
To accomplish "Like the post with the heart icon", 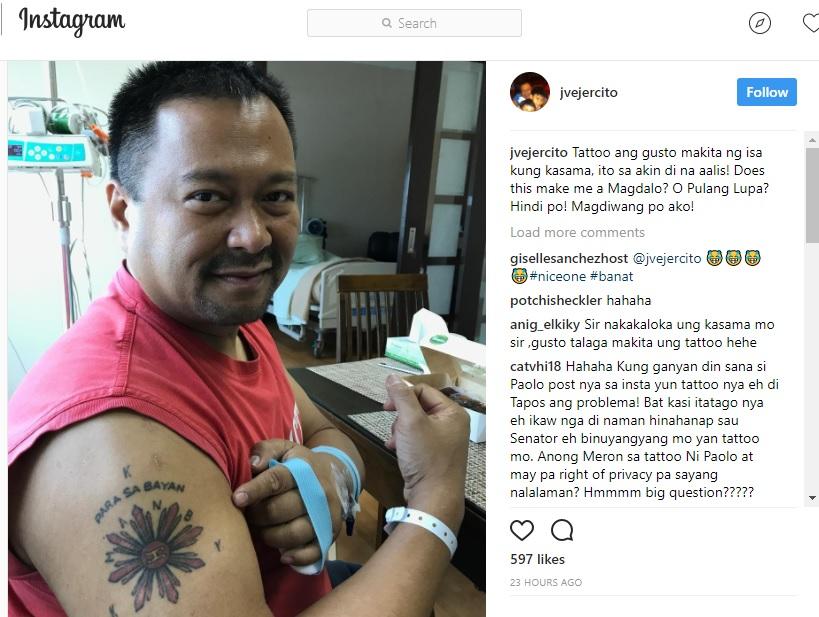I will point(522,530).
